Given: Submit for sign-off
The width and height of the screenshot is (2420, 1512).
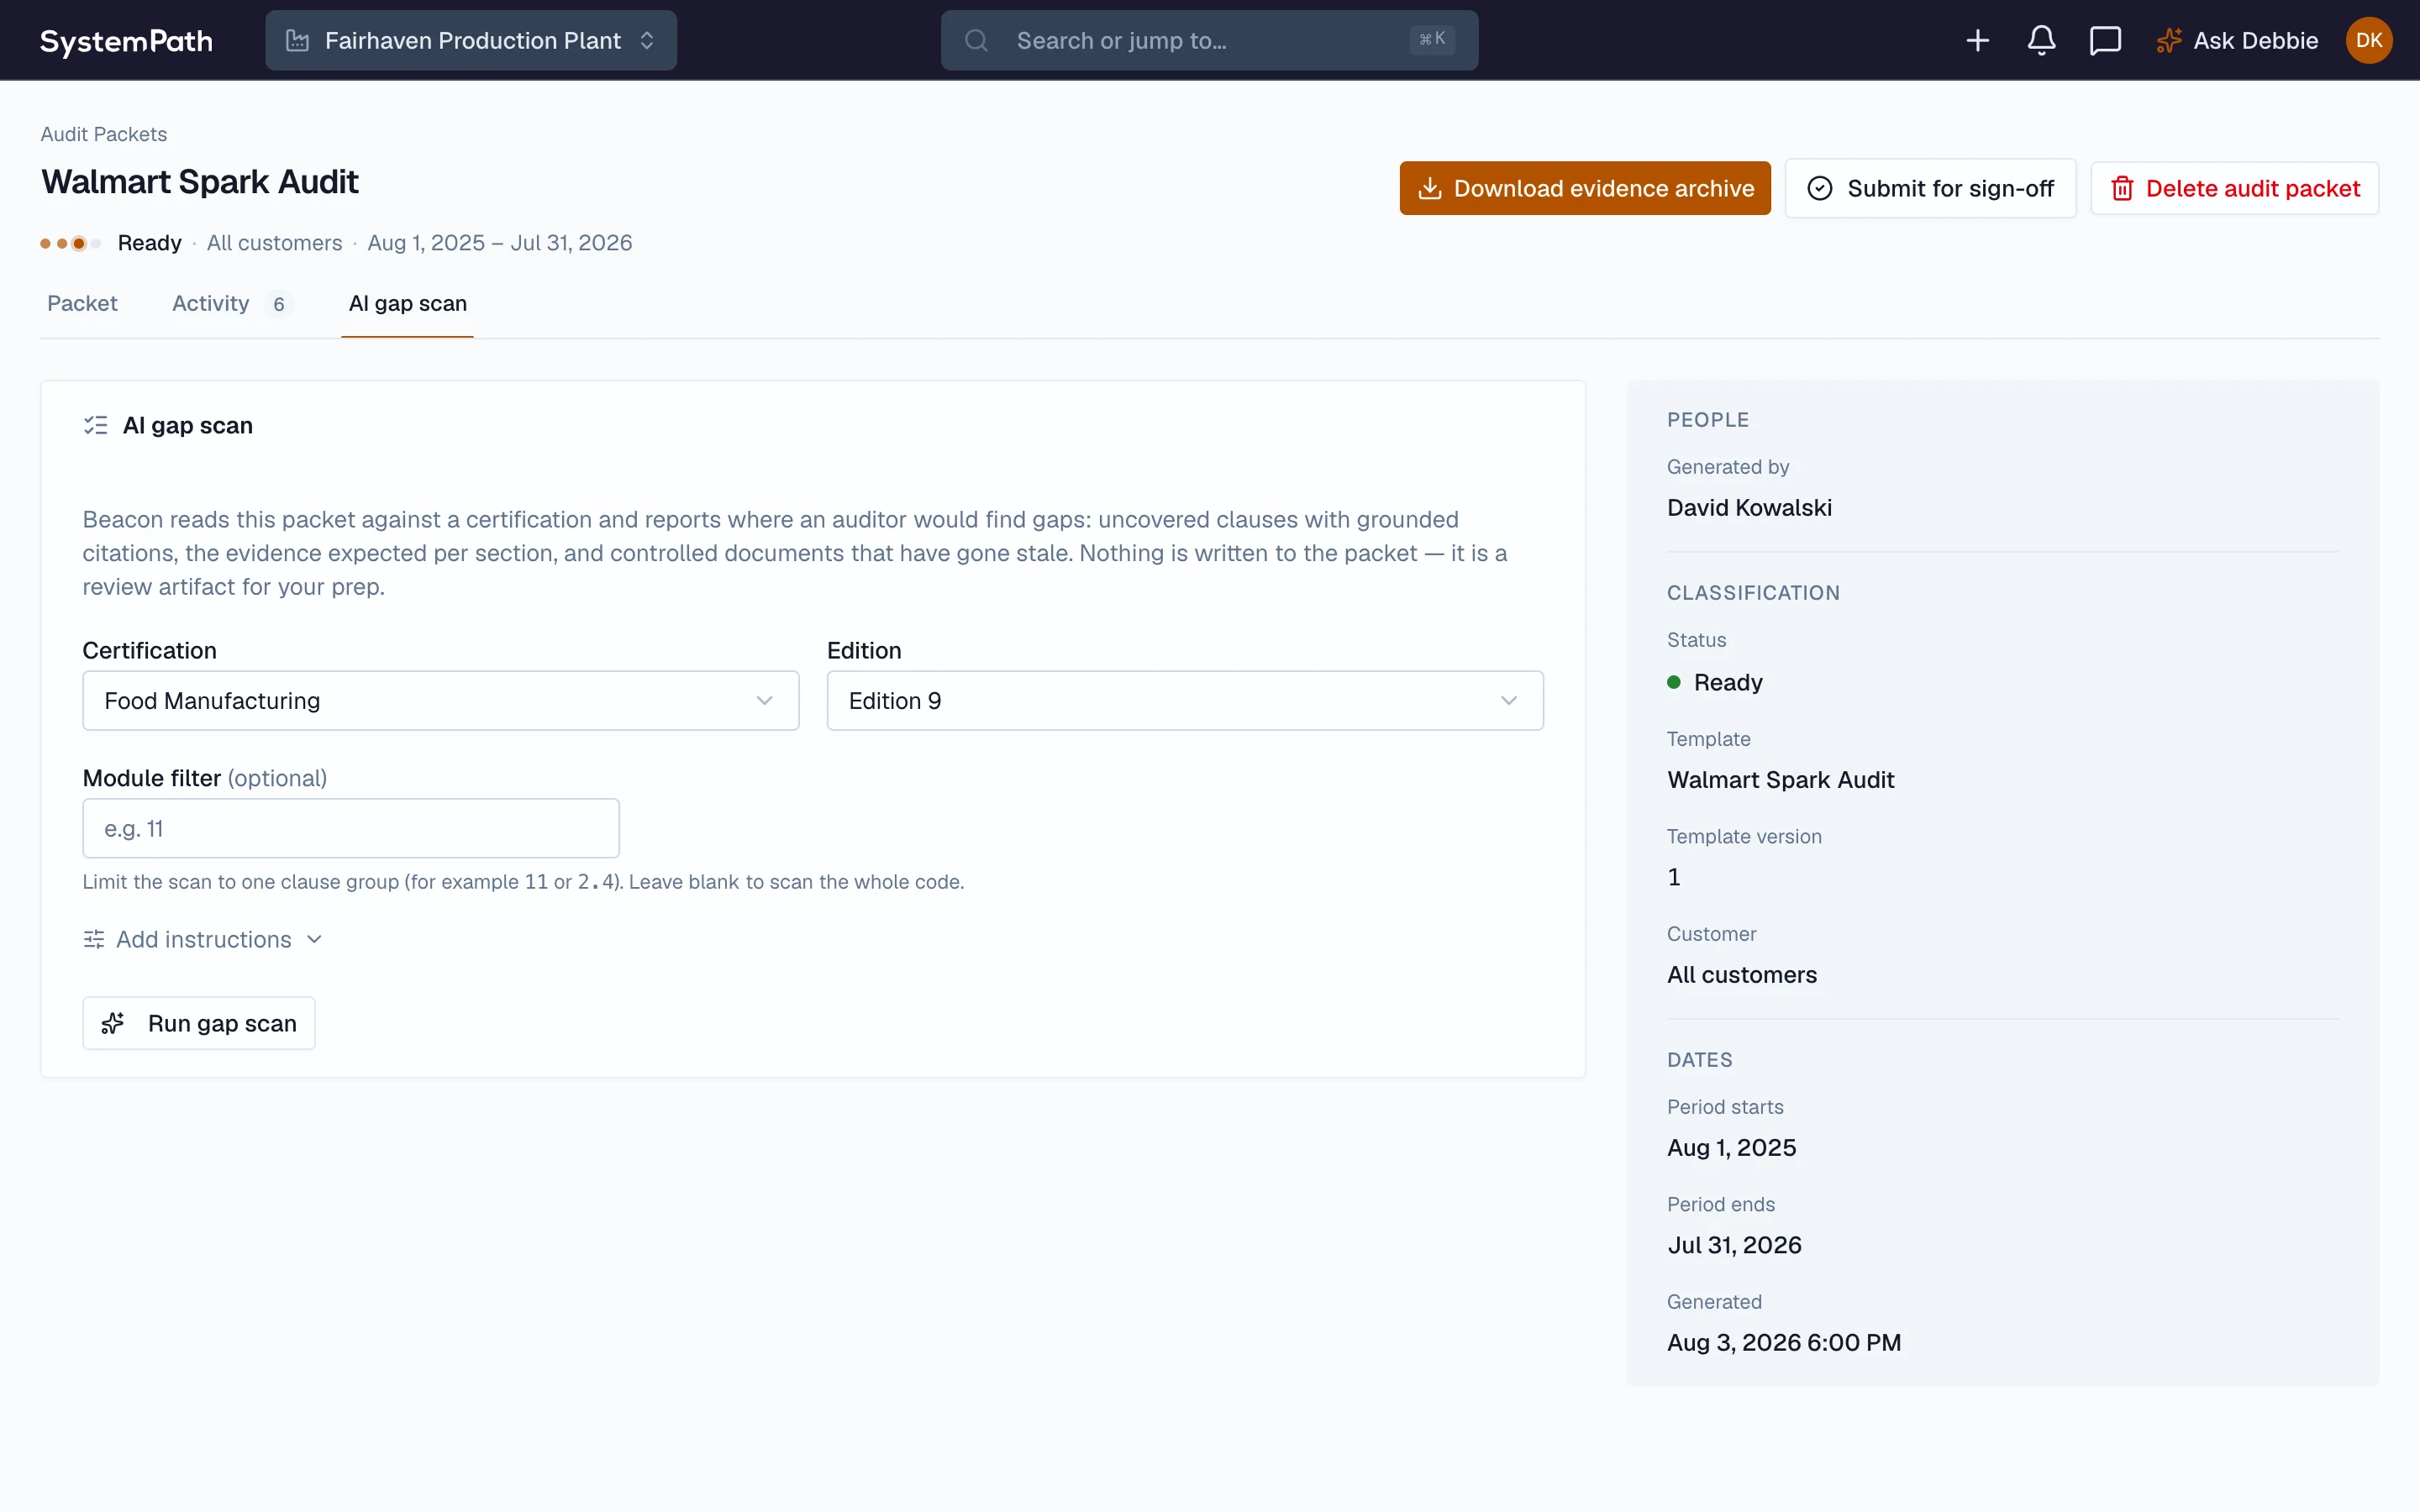Looking at the screenshot, I should pos(1930,188).
